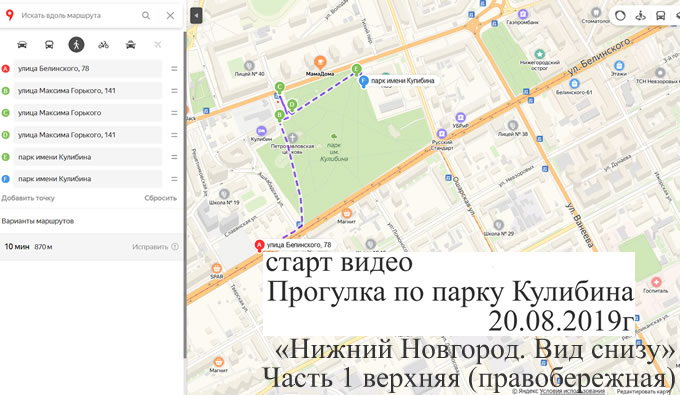The width and height of the screenshot is (680, 395).
Task: Toggle the panorama layer button on map
Action: [641, 16]
